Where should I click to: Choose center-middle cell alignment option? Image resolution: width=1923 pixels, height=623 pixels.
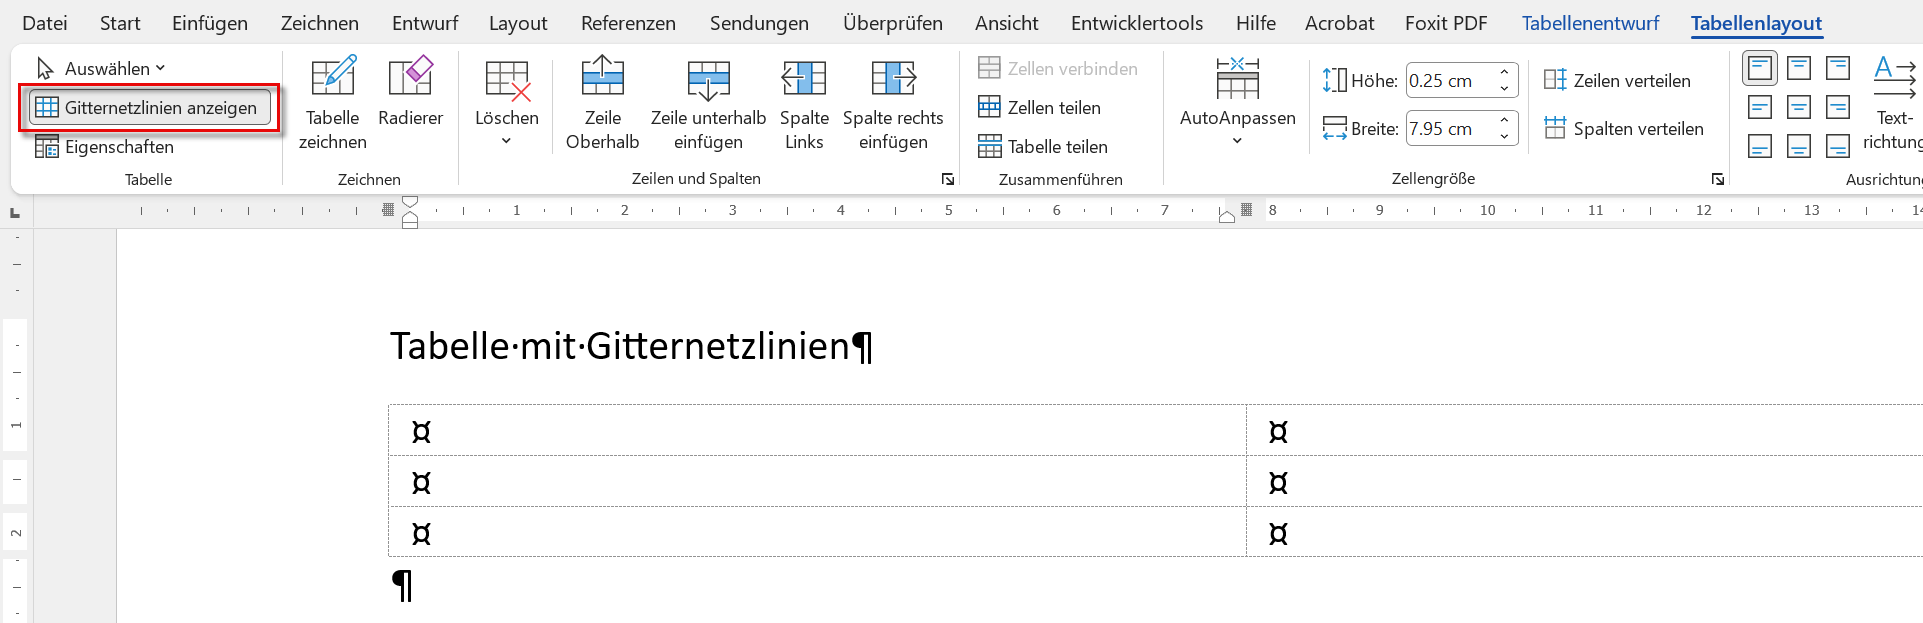(x=1799, y=107)
